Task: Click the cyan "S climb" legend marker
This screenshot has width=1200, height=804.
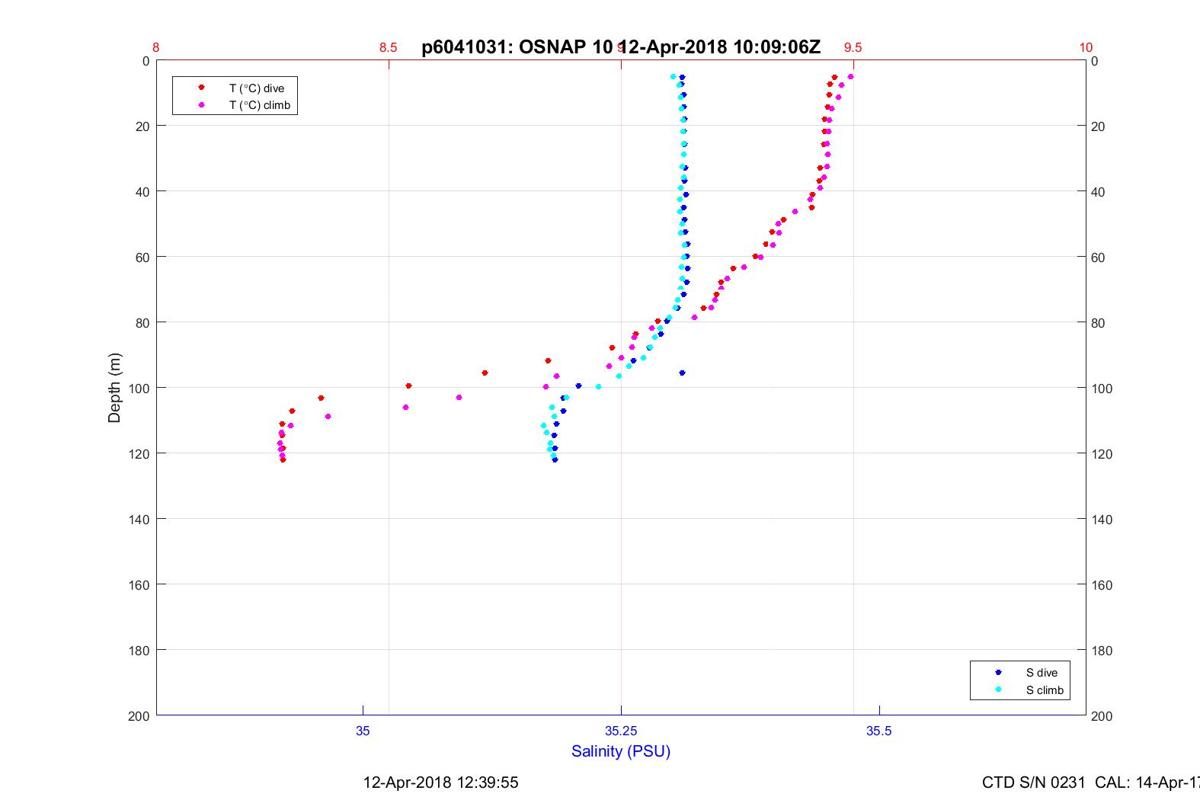Action: tap(998, 690)
